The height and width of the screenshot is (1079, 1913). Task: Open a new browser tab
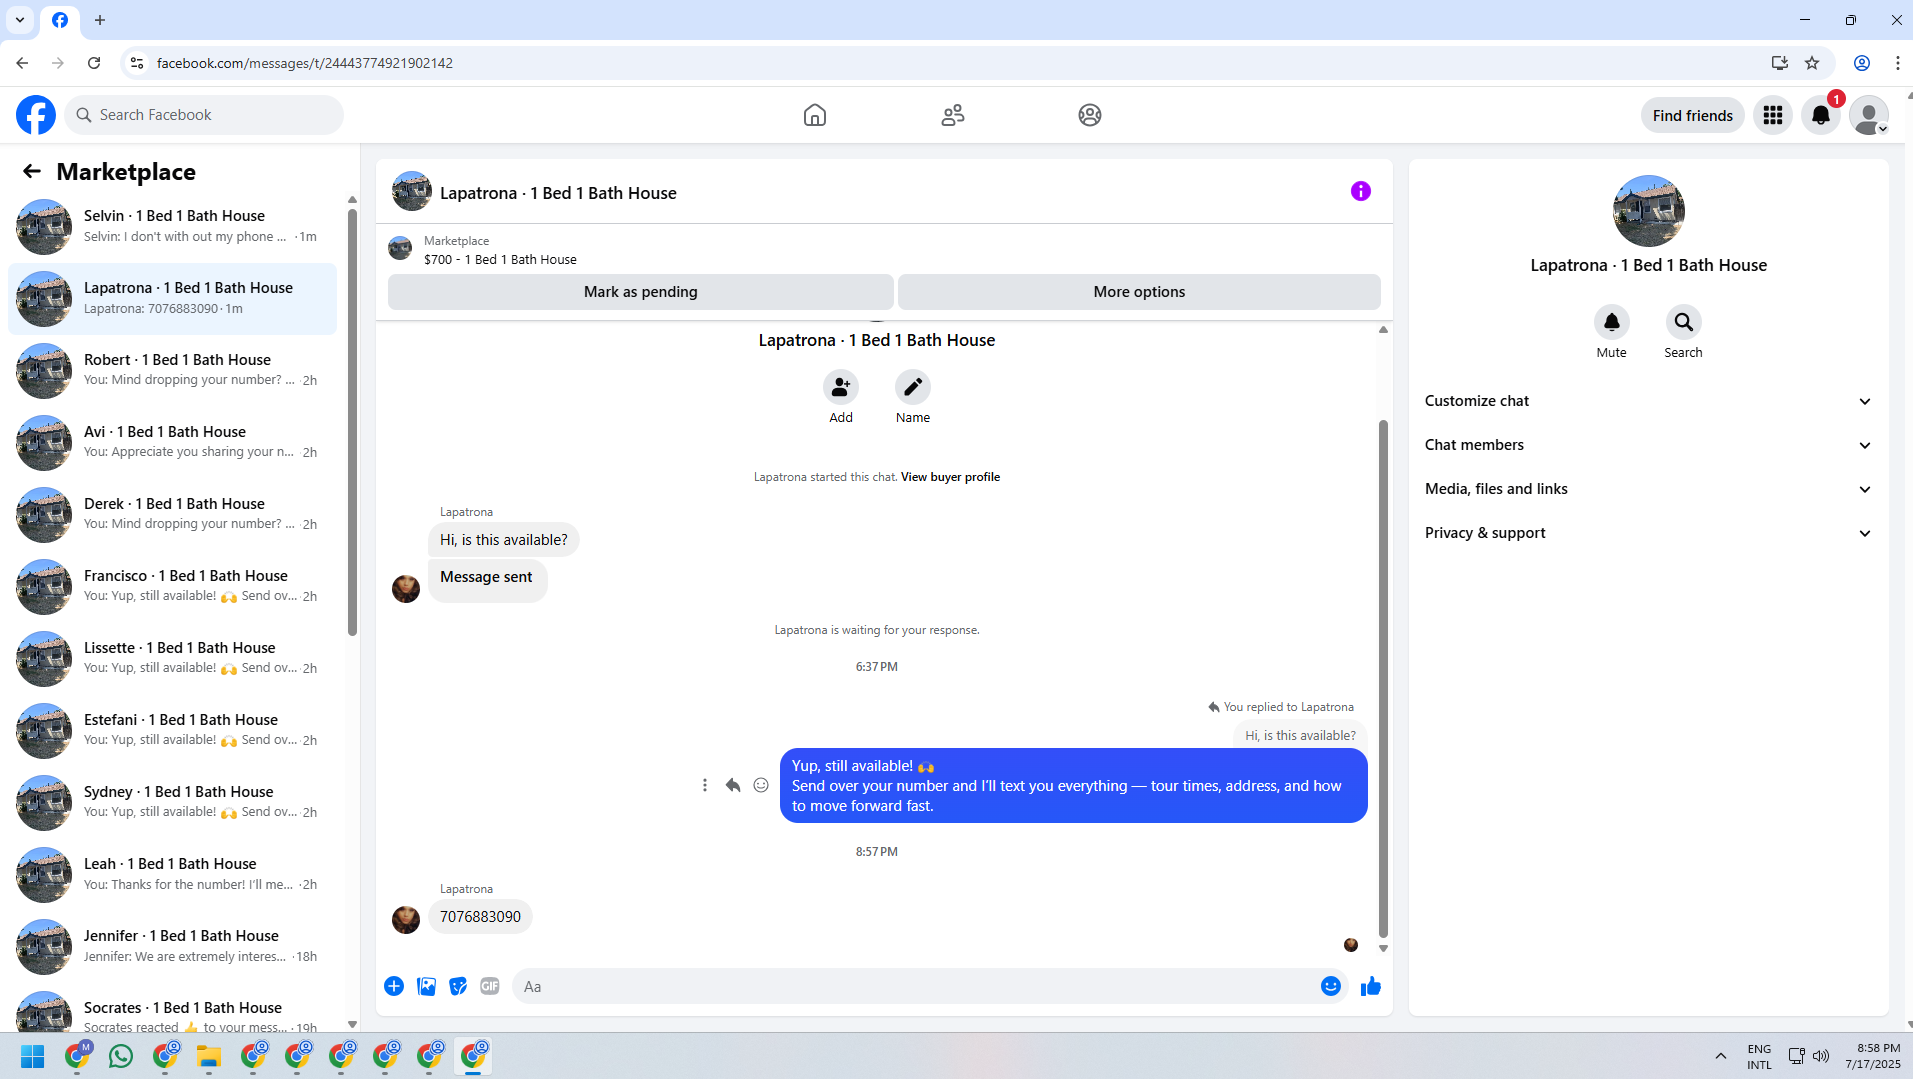[100, 20]
